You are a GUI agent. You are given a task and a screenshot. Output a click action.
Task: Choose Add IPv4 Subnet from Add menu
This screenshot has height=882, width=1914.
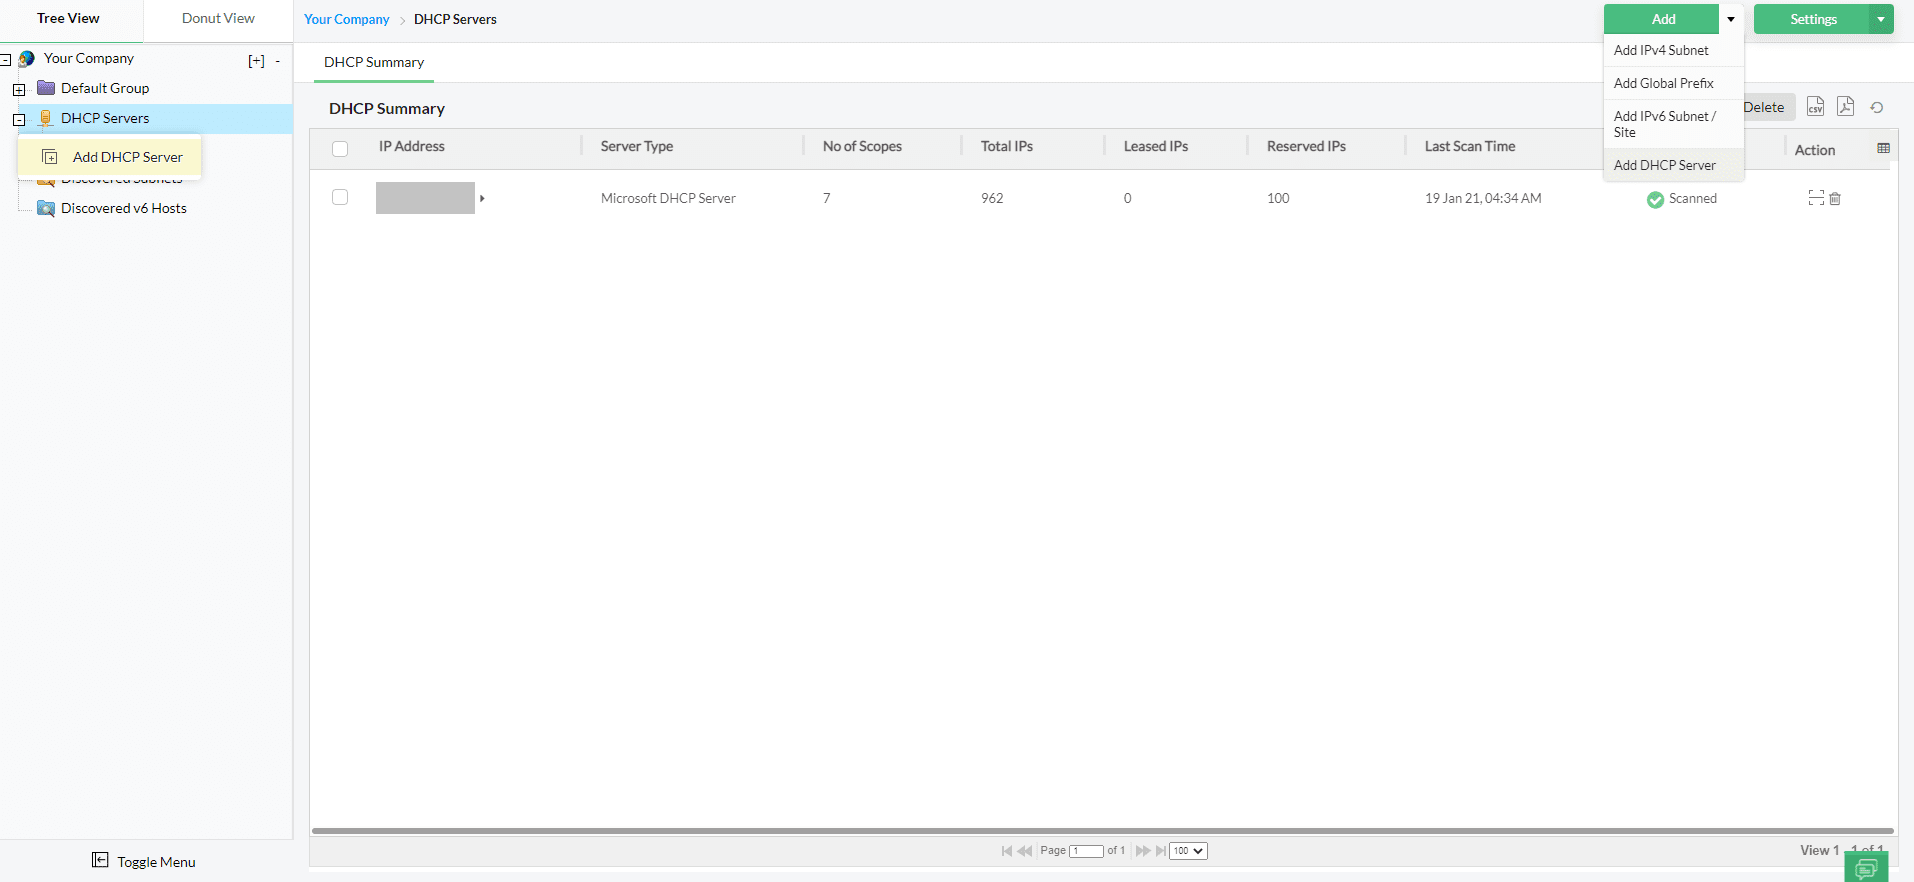click(x=1674, y=50)
